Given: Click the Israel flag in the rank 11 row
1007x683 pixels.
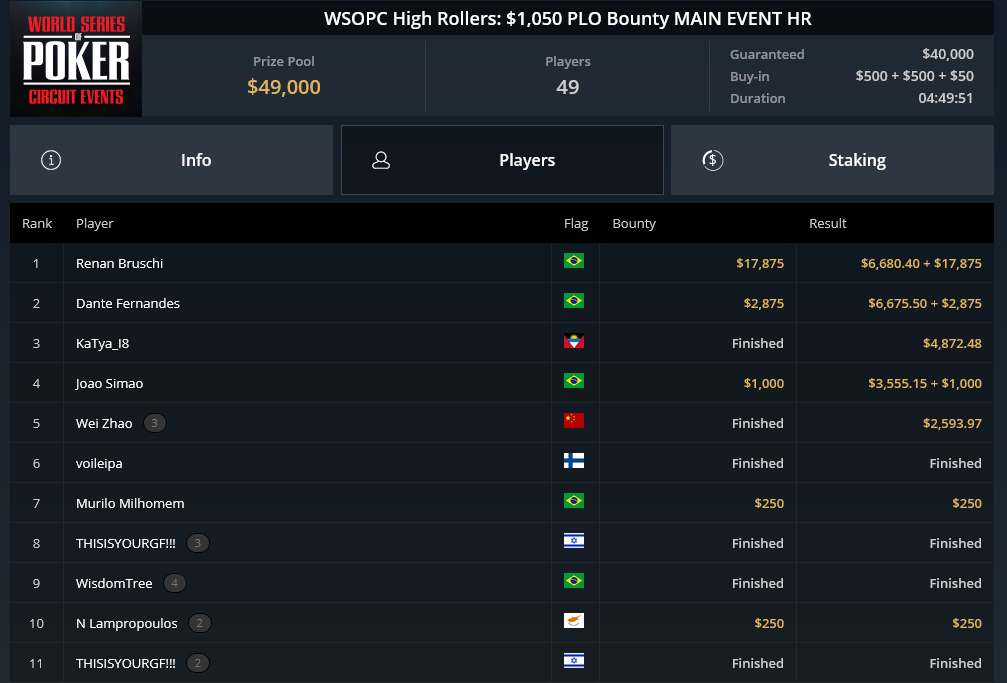Looking at the screenshot, I should point(574,661).
